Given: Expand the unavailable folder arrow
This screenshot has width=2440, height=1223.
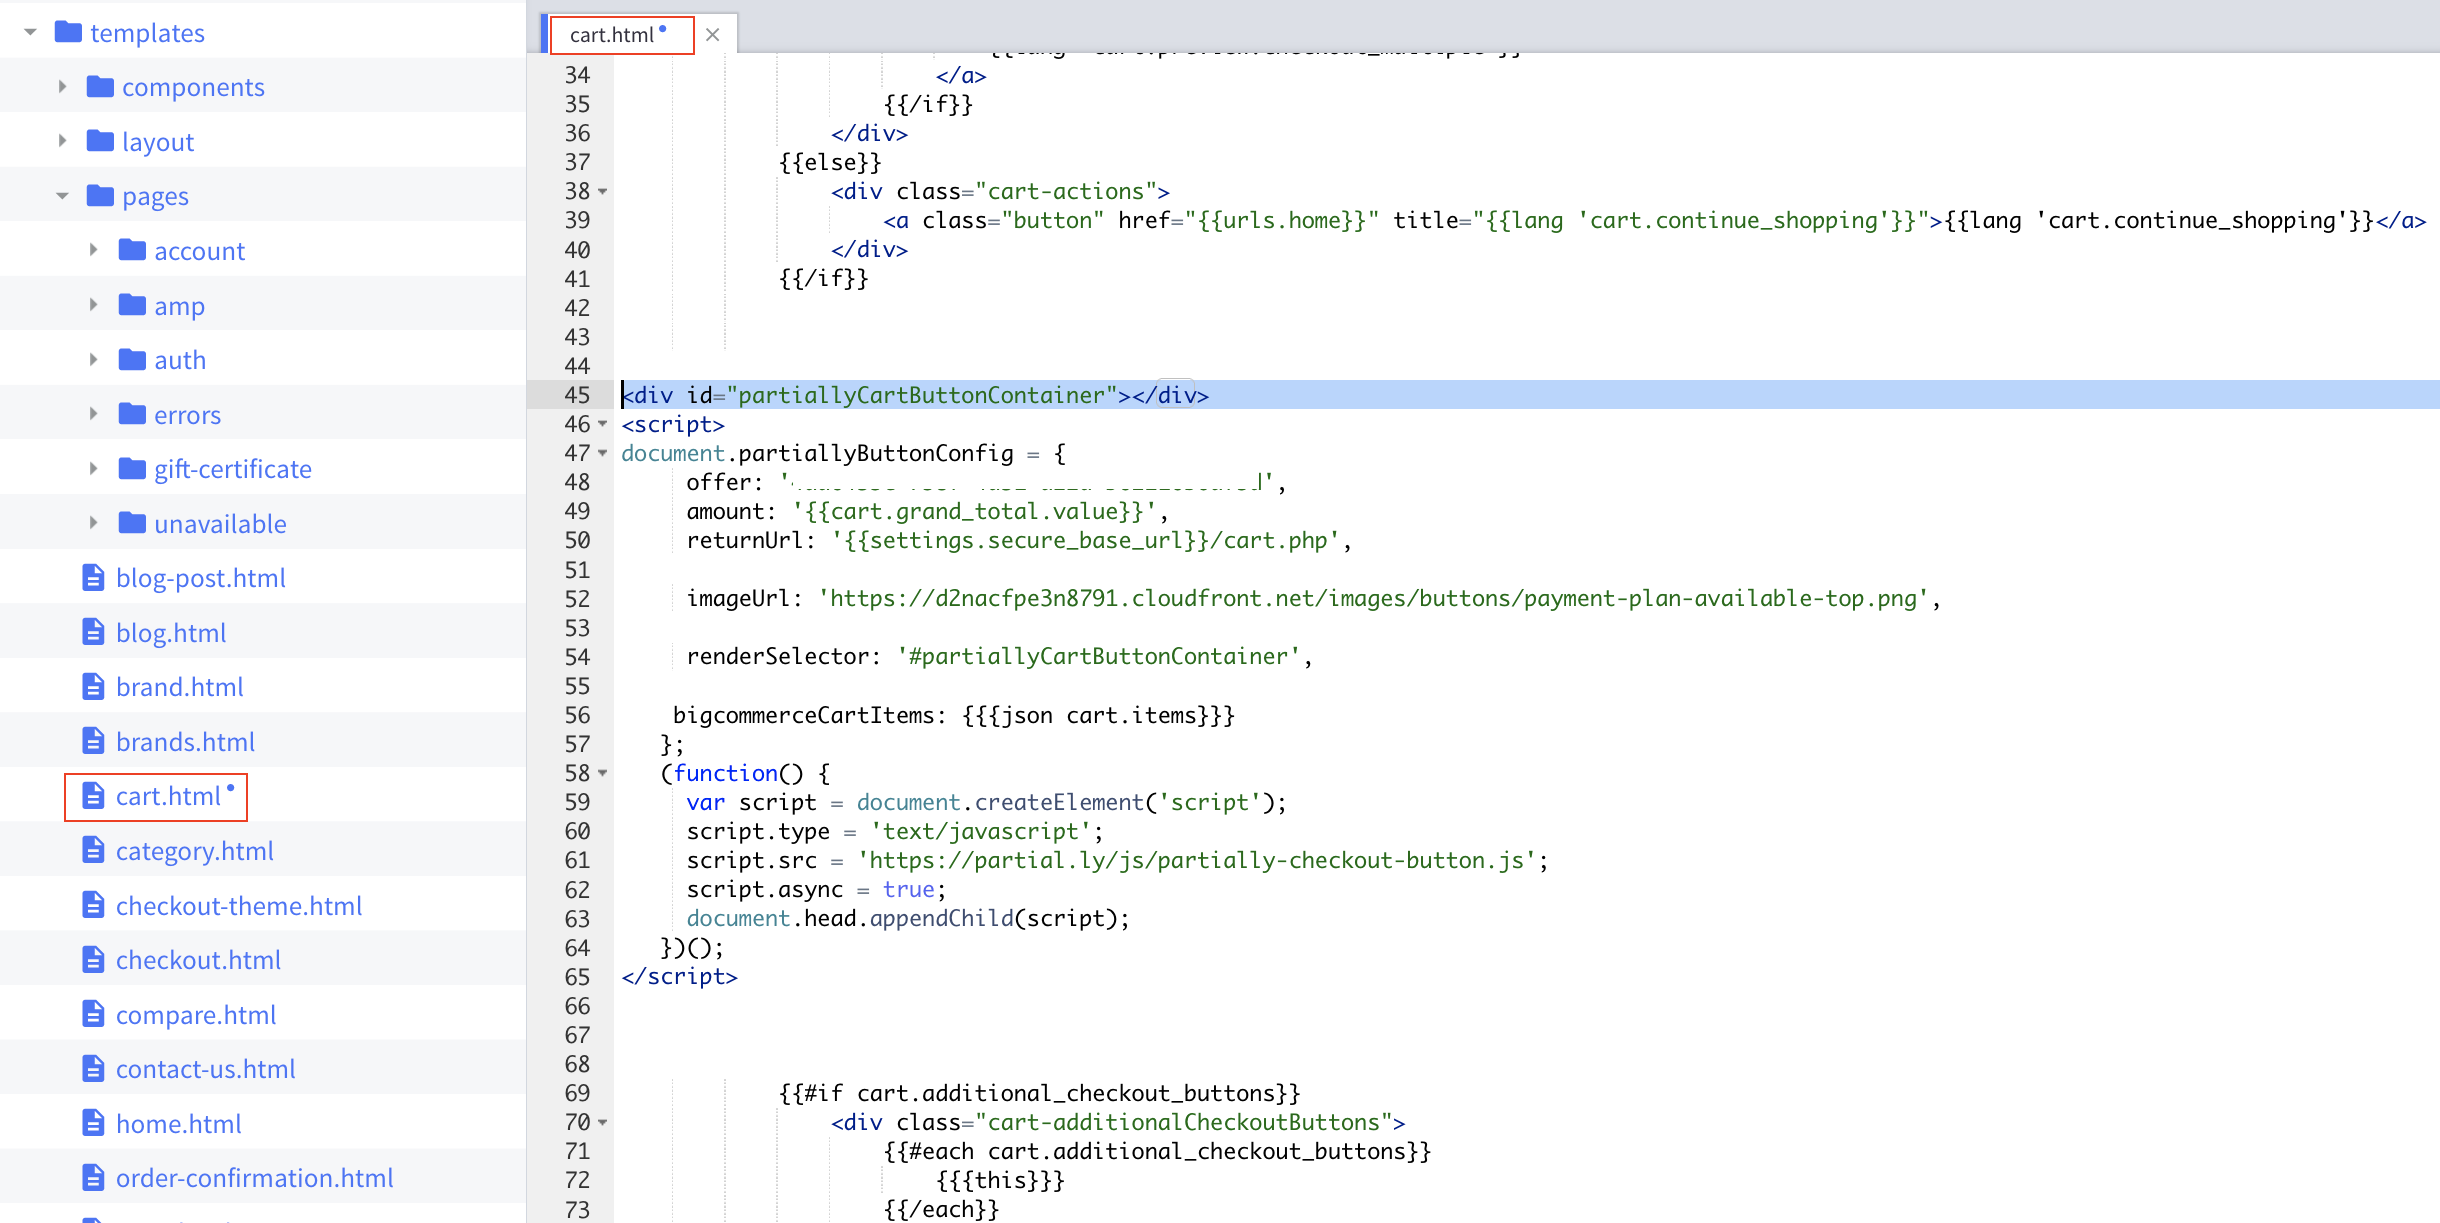Looking at the screenshot, I should pyautogui.click(x=93, y=523).
